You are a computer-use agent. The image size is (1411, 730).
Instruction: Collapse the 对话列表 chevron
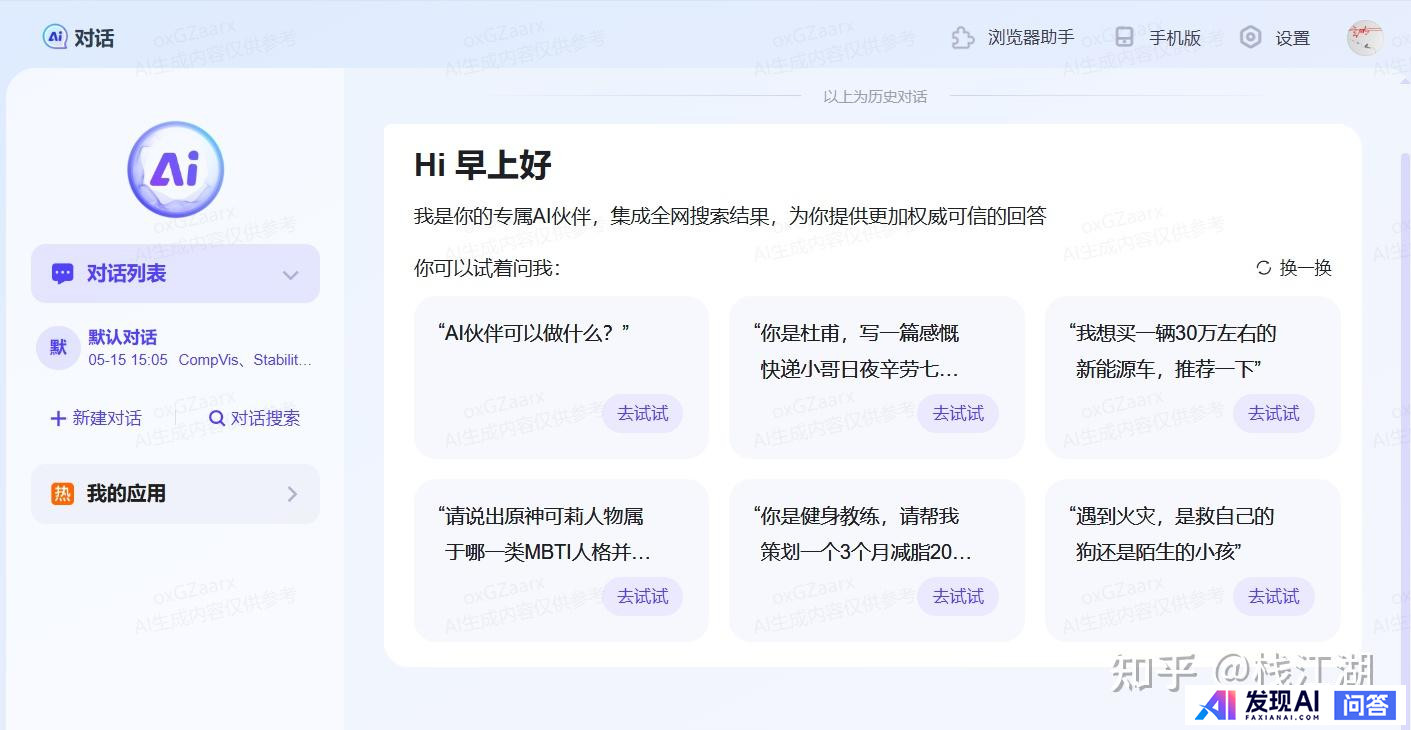click(x=291, y=275)
